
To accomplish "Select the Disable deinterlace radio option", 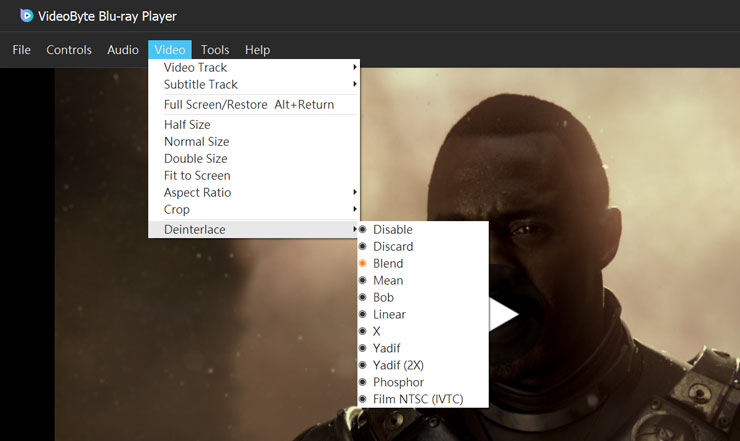I will point(392,230).
